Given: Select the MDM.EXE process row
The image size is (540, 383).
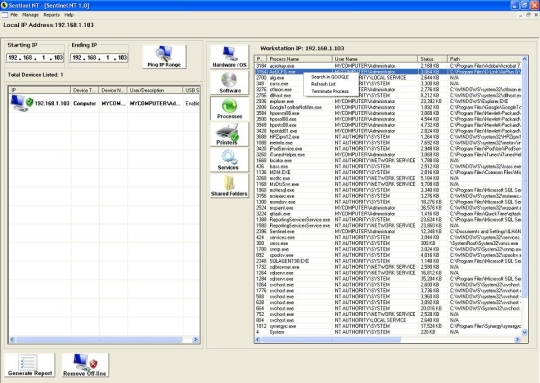Looking at the screenshot, I should click(x=388, y=172).
